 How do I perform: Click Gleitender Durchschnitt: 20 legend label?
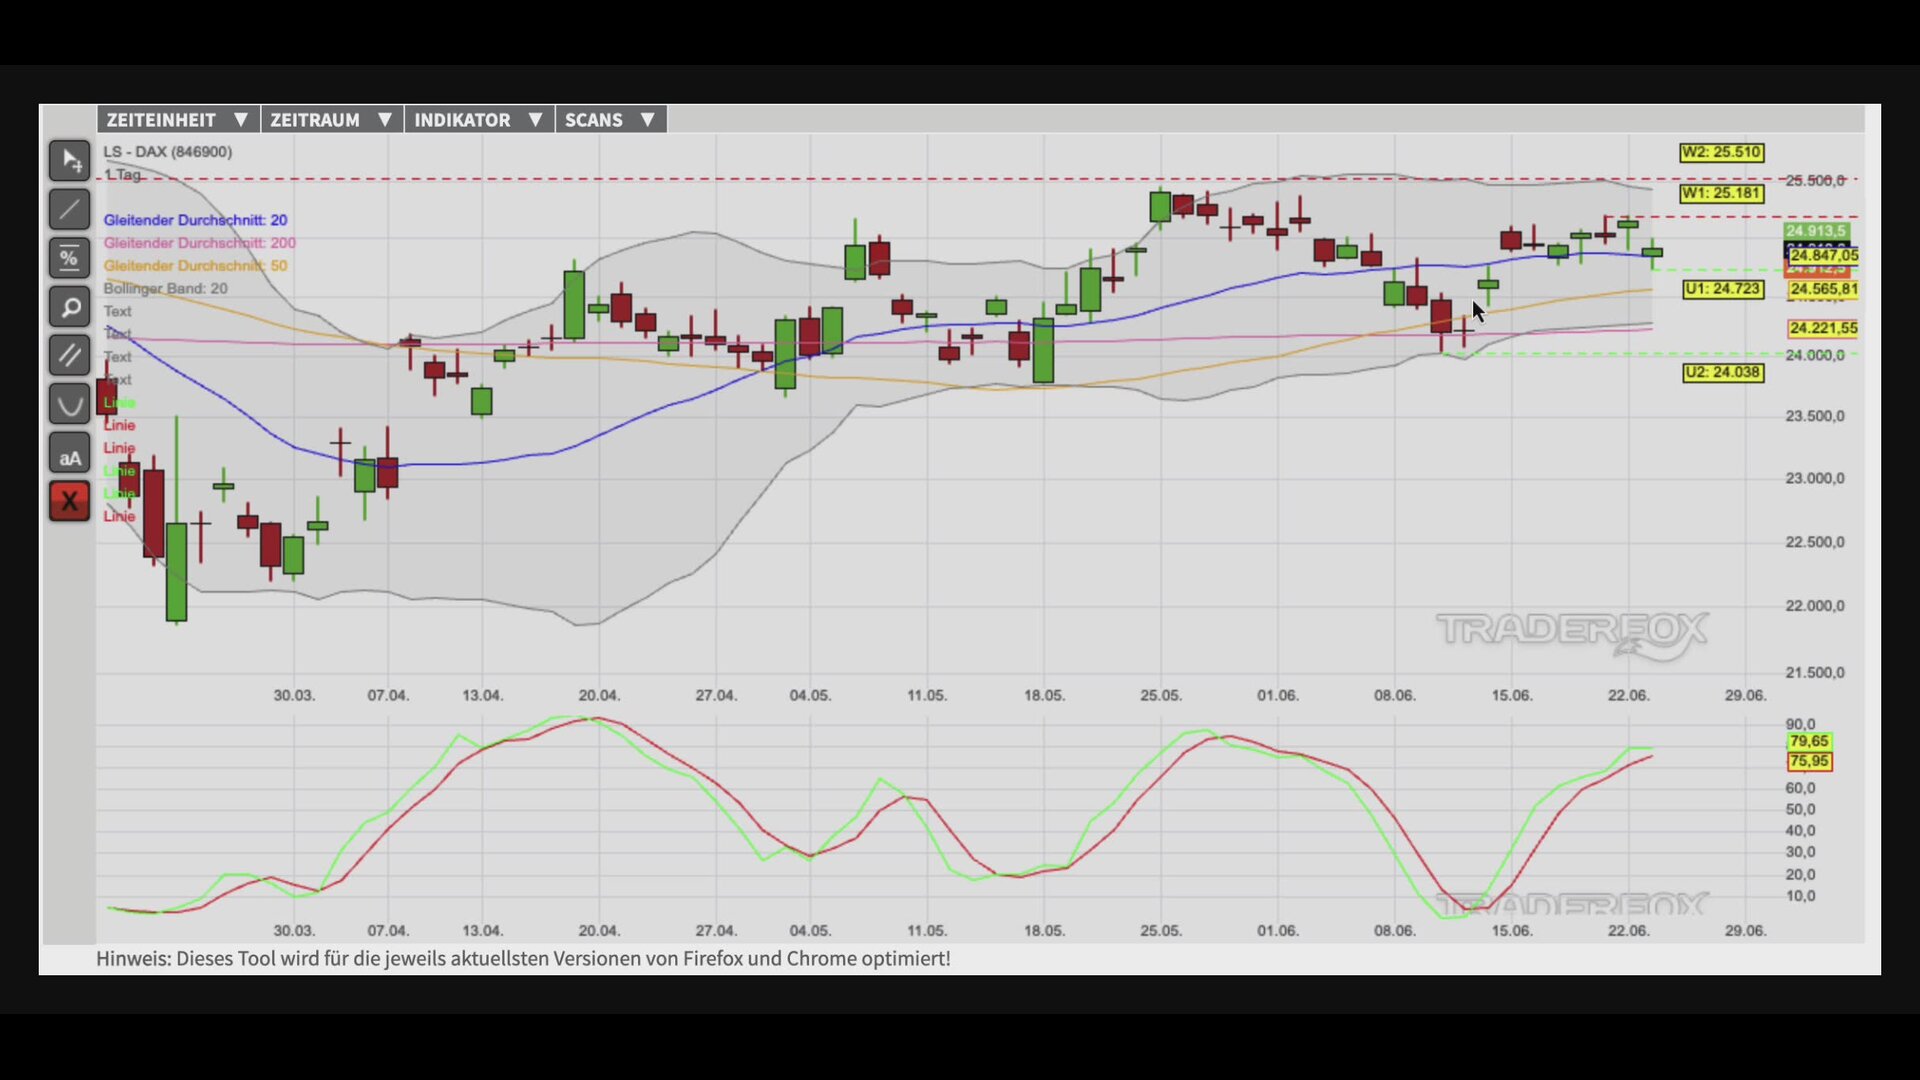[x=195, y=220]
